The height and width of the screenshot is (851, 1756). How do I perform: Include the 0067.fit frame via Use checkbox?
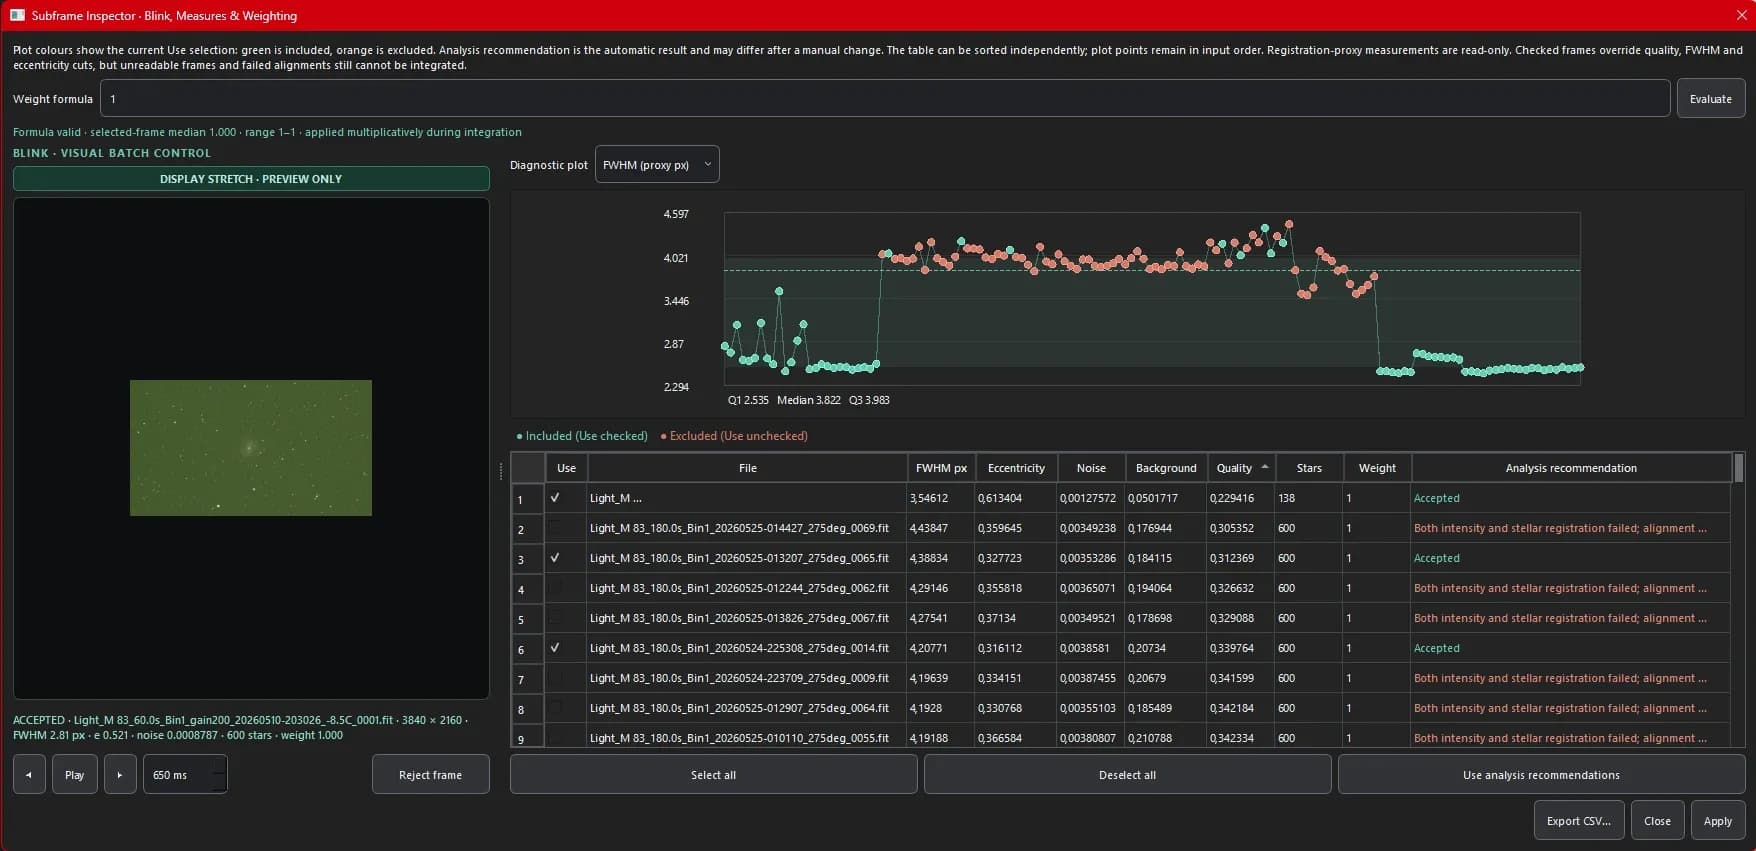pos(555,618)
